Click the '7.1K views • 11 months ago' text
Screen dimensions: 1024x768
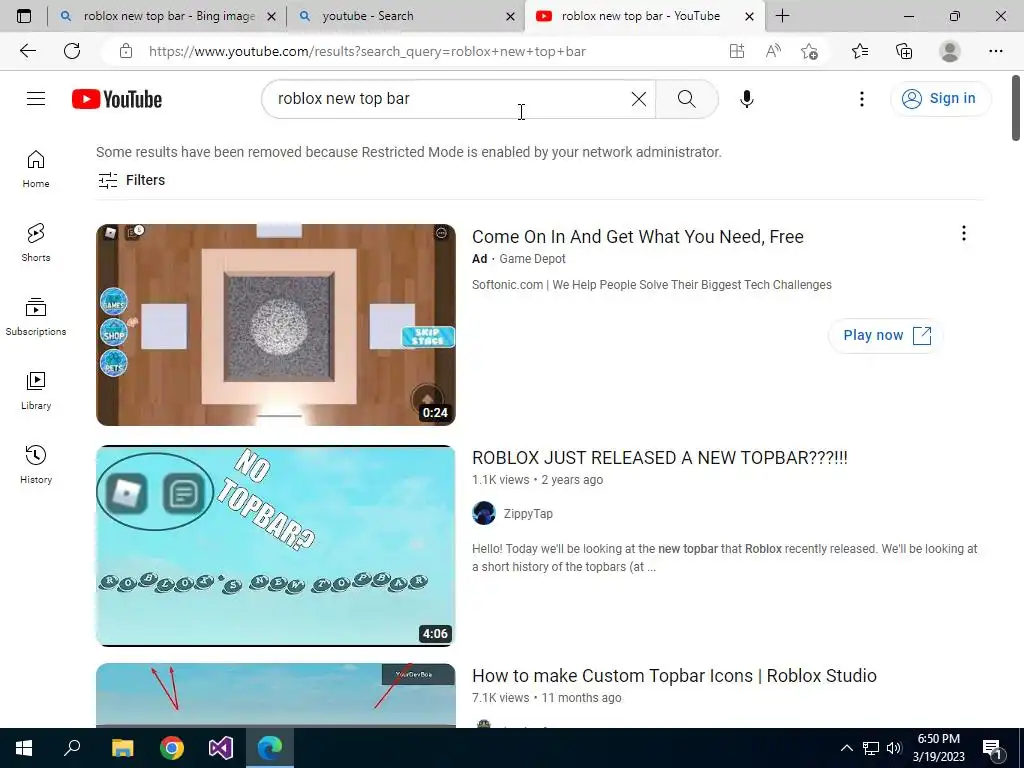tap(547, 697)
